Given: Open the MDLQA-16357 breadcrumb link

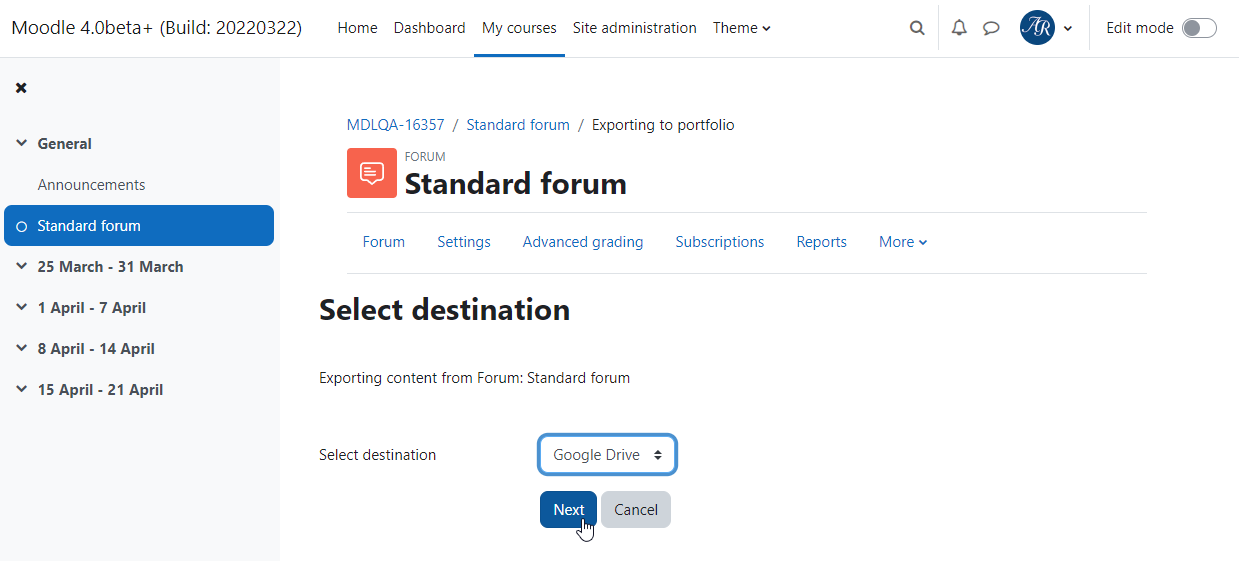Looking at the screenshot, I should click(x=396, y=125).
